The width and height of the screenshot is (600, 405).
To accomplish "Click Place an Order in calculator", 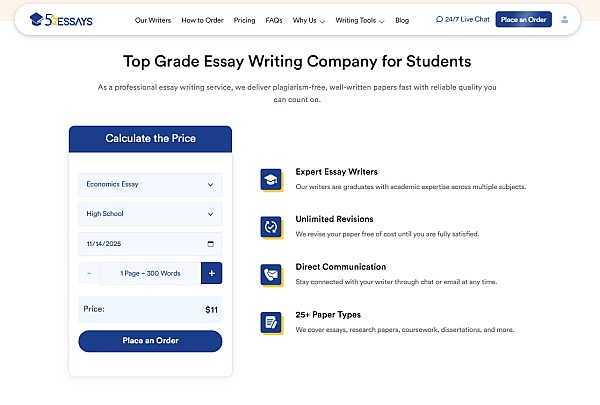I will coord(150,341).
